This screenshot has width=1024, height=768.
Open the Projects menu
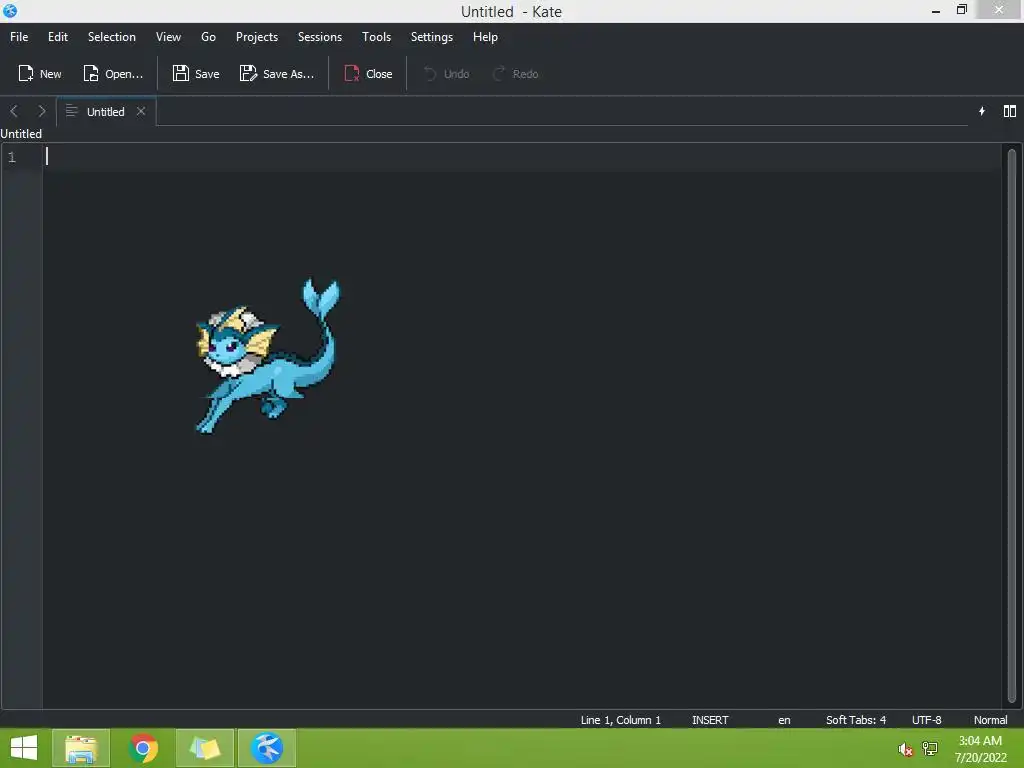pyautogui.click(x=257, y=37)
